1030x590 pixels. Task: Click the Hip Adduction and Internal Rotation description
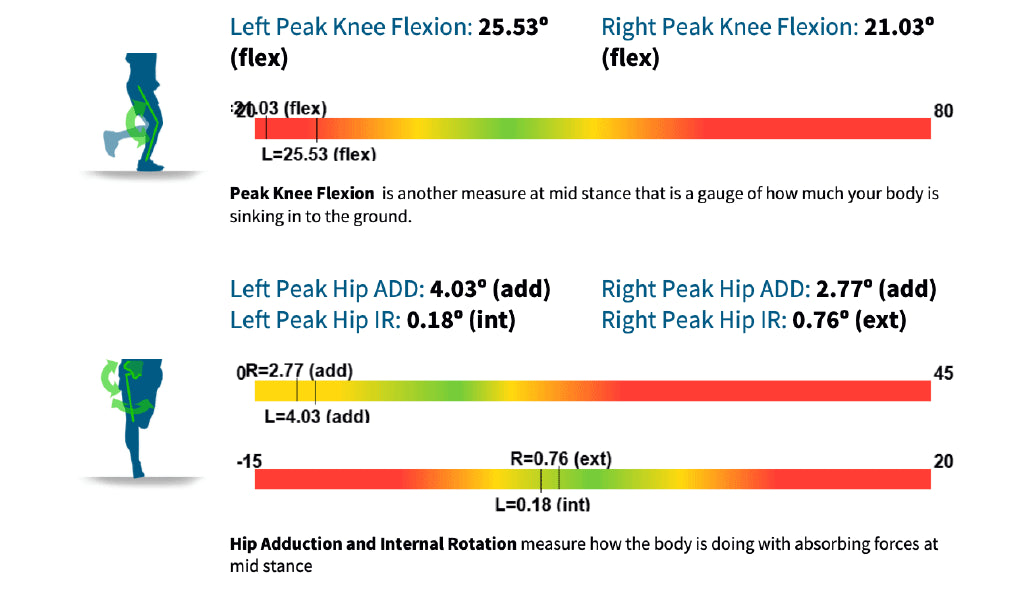pyautogui.click(x=584, y=555)
